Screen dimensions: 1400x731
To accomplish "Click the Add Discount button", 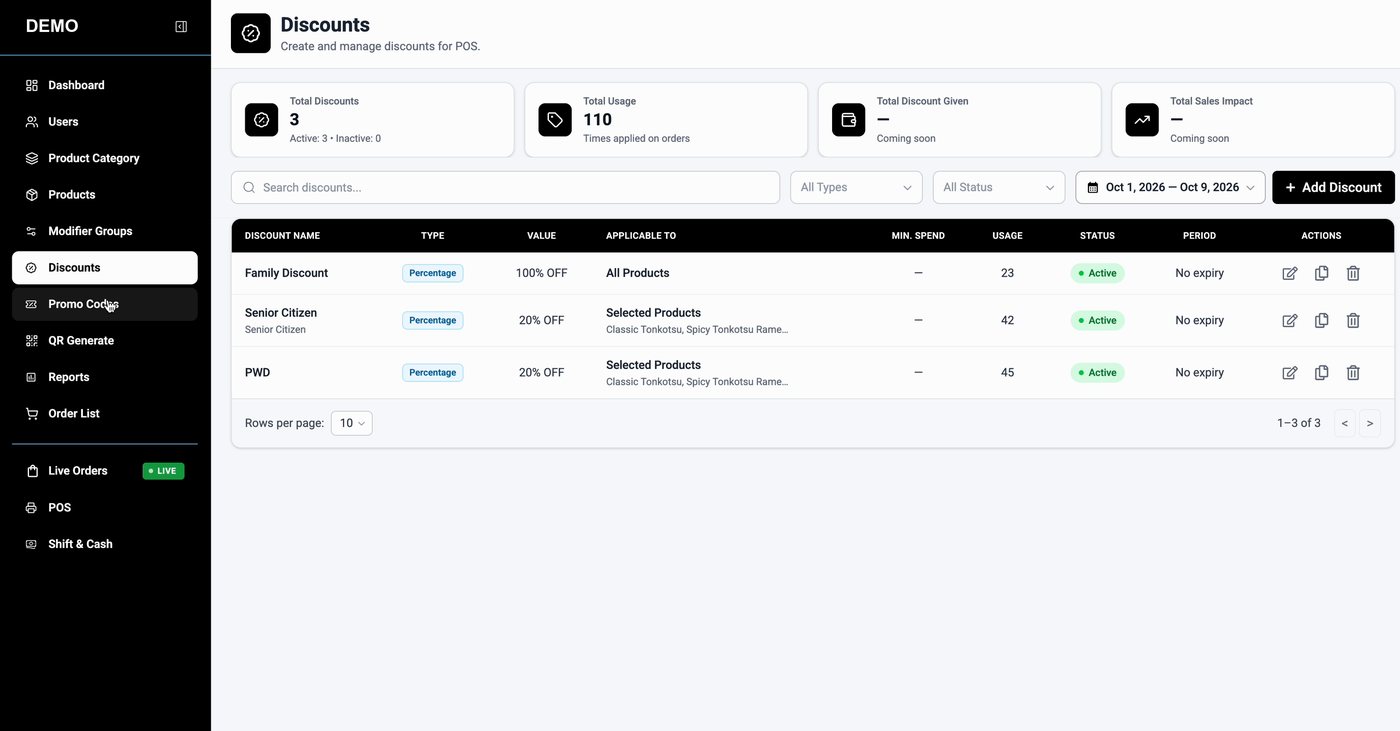I will (1333, 187).
